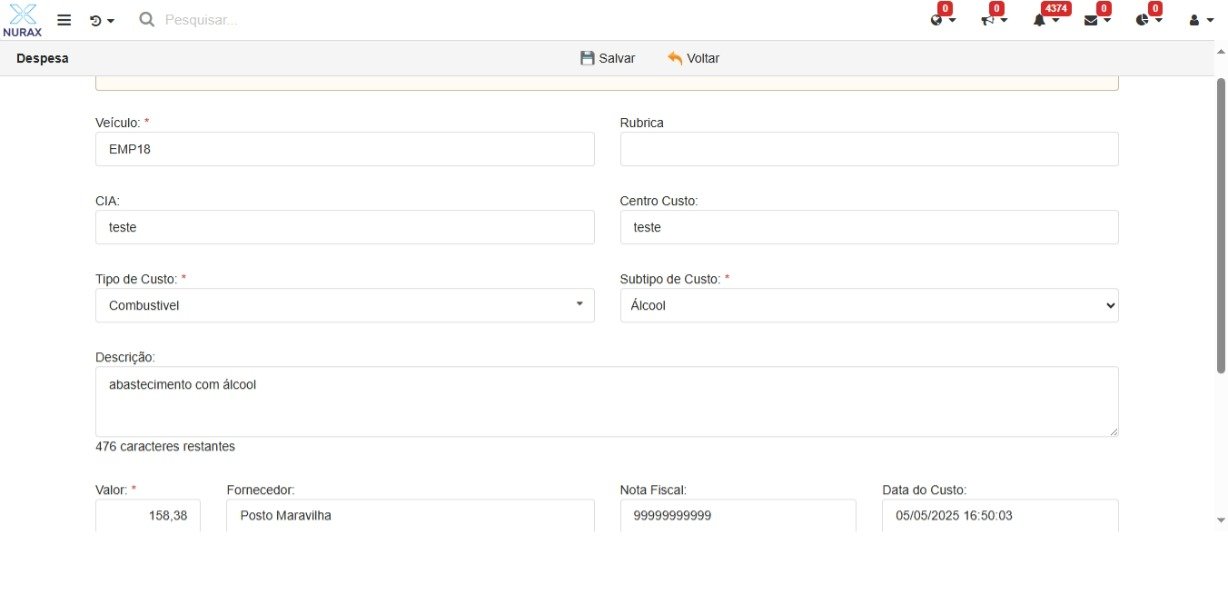Click the NURAX logo

(x=22, y=20)
